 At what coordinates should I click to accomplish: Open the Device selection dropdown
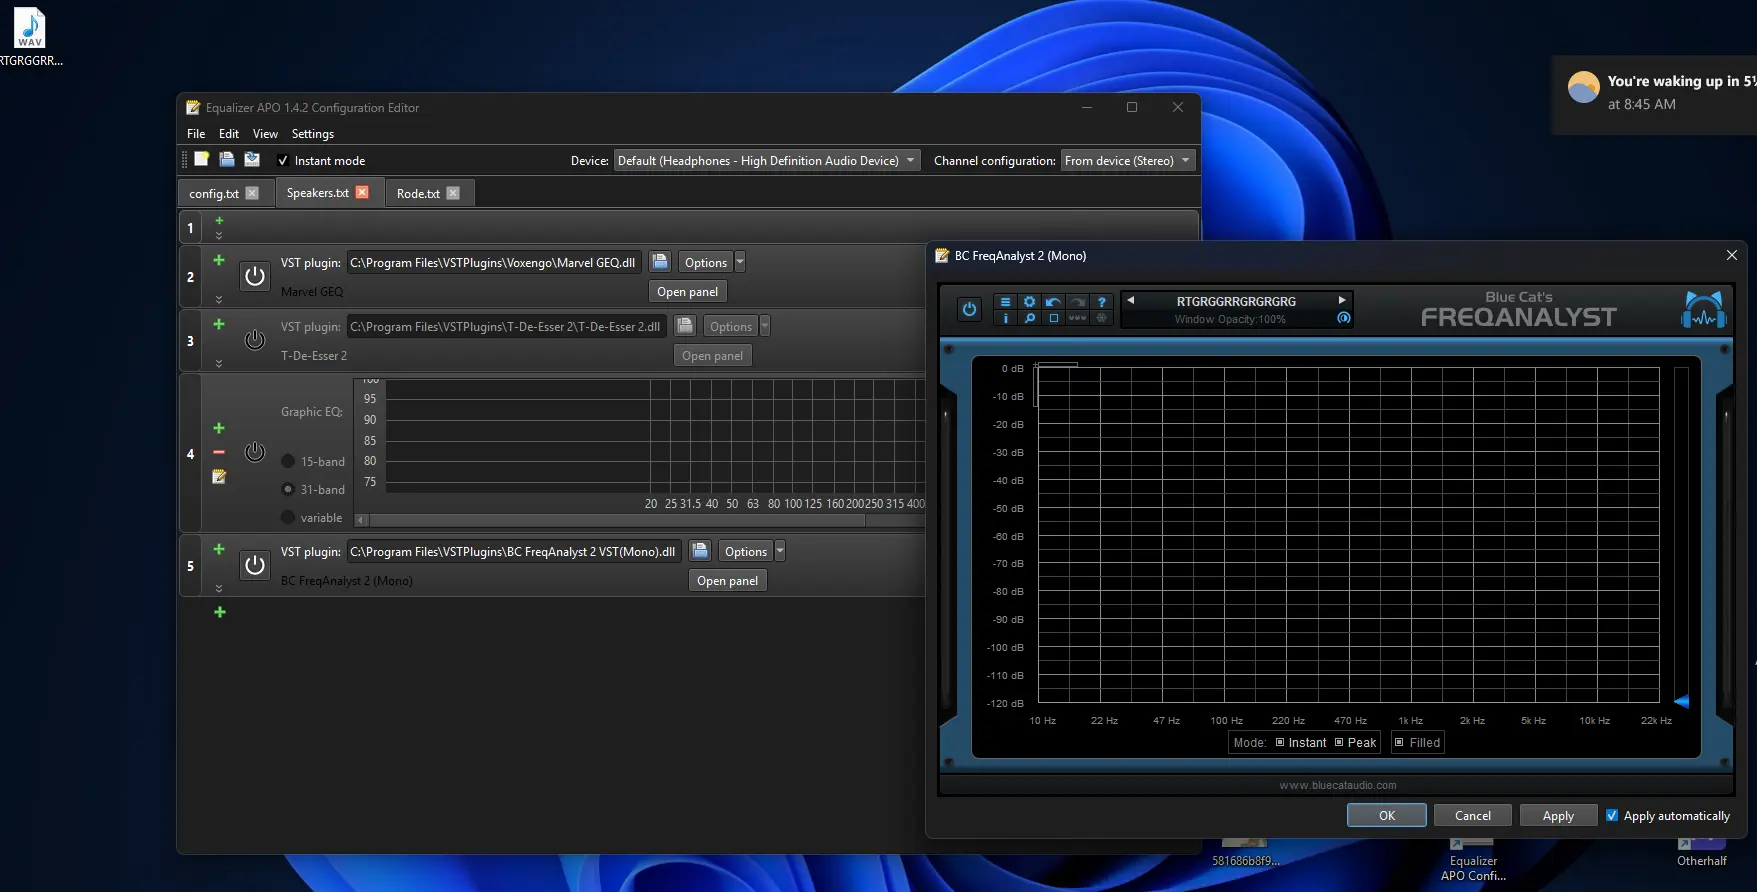[766, 160]
